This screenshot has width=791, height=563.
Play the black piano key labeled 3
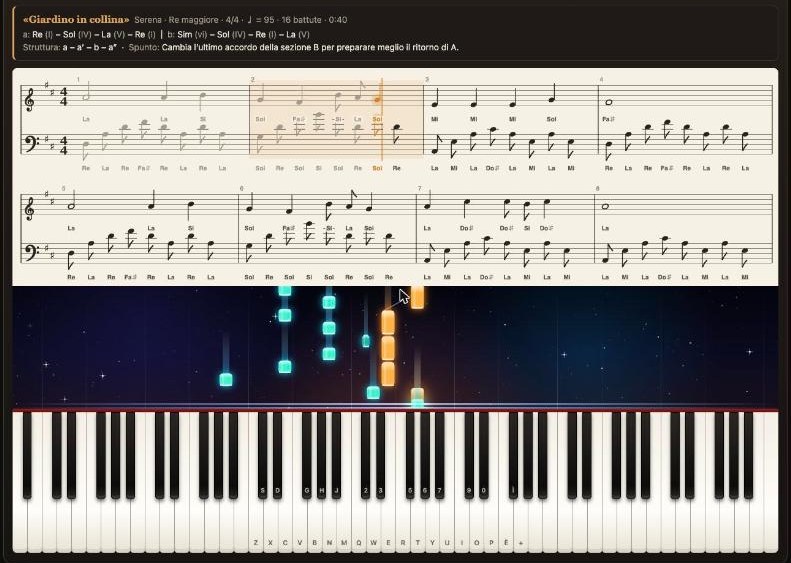click(x=380, y=455)
